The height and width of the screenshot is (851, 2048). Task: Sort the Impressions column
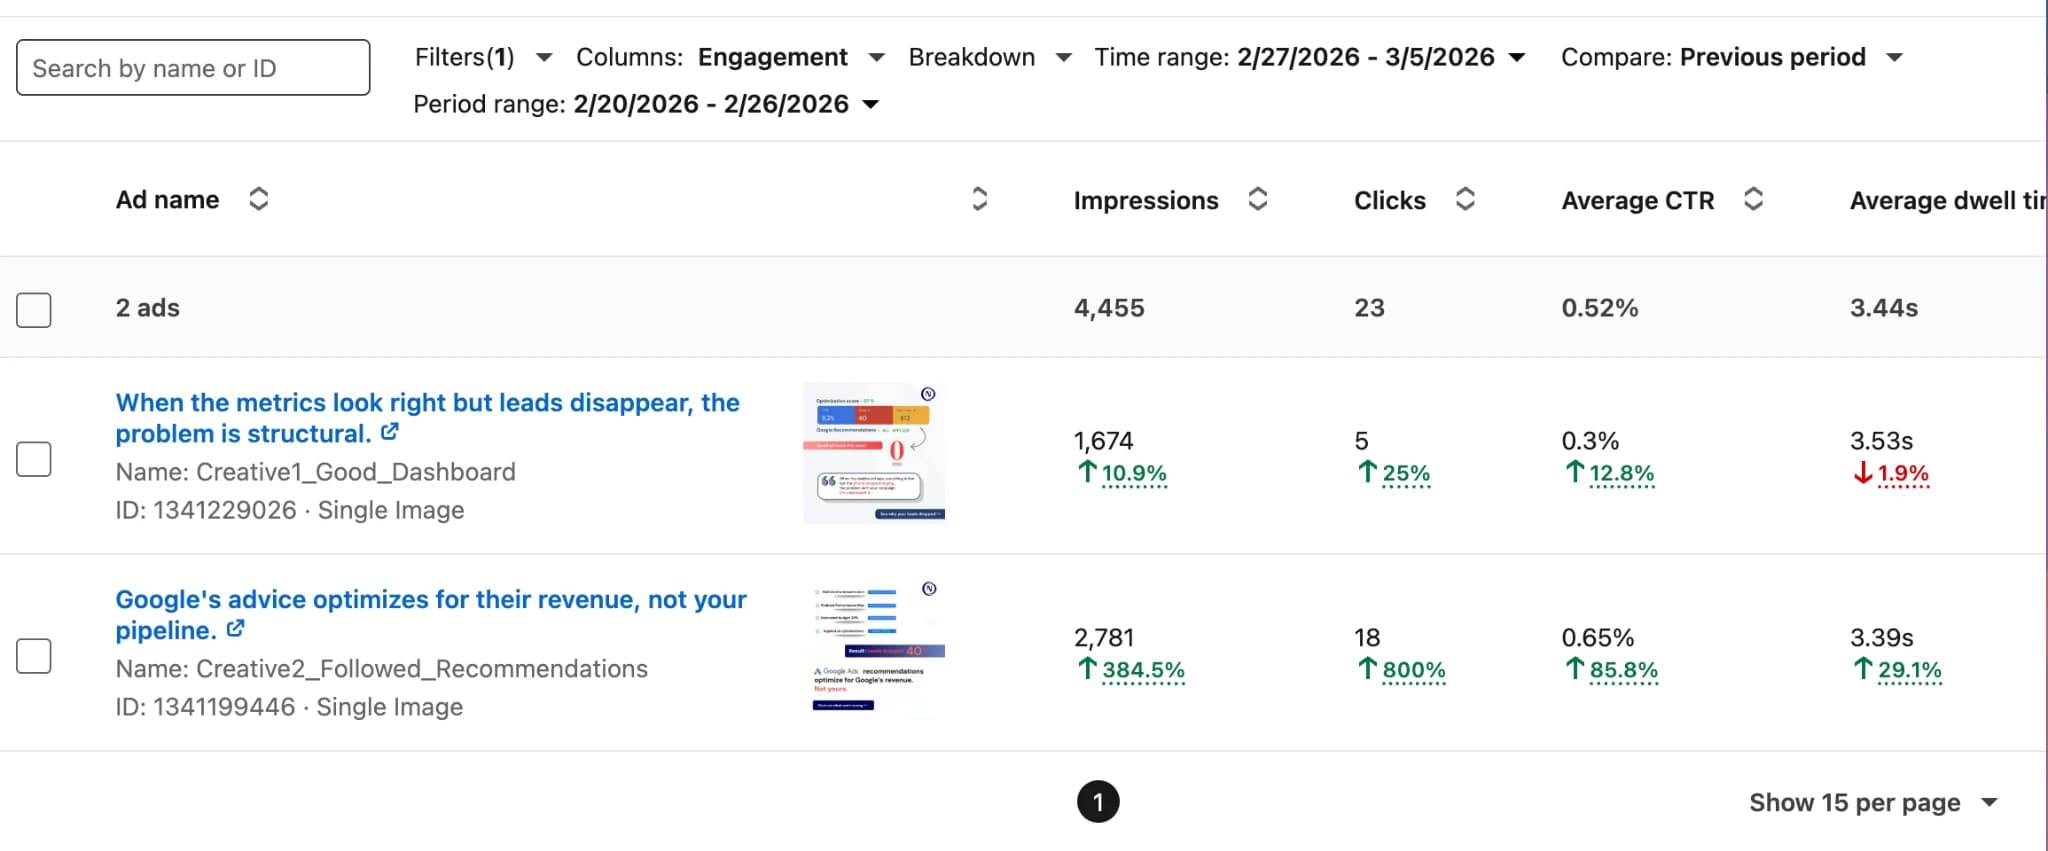coord(1257,199)
